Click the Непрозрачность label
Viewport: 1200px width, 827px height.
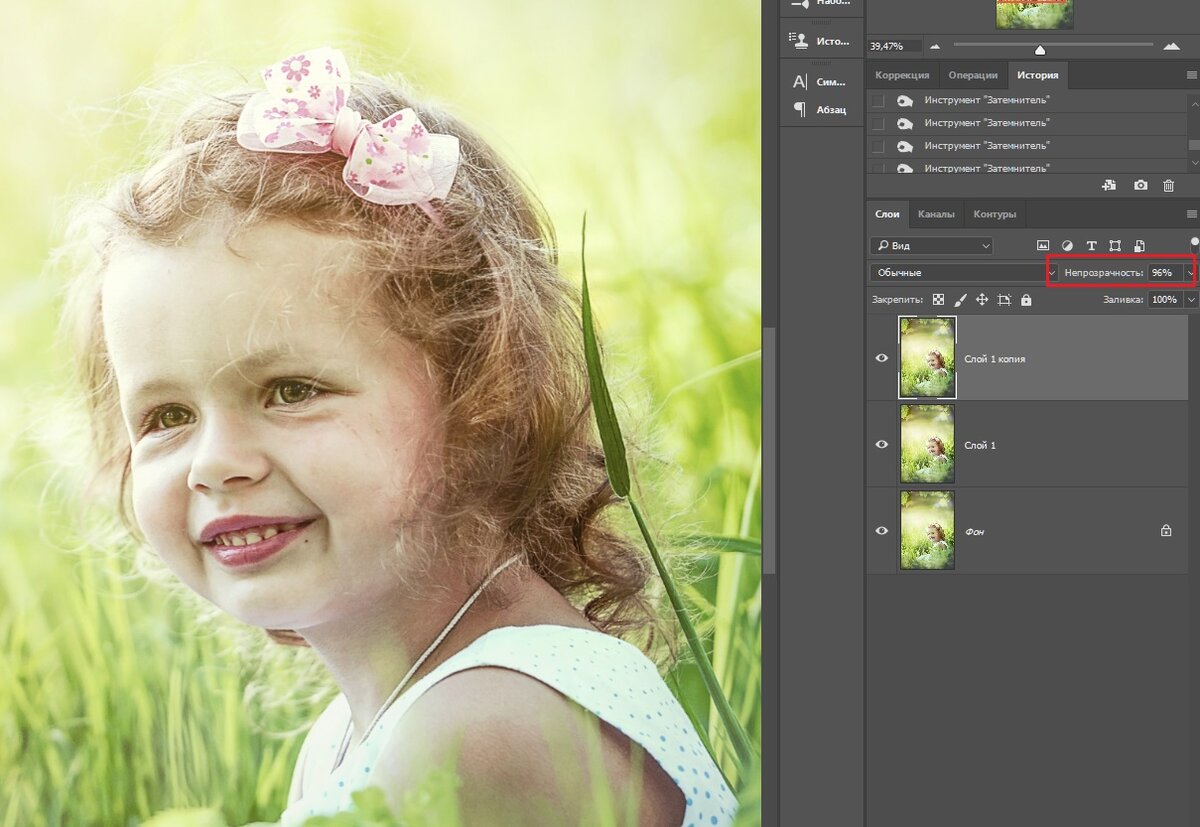[1104, 272]
